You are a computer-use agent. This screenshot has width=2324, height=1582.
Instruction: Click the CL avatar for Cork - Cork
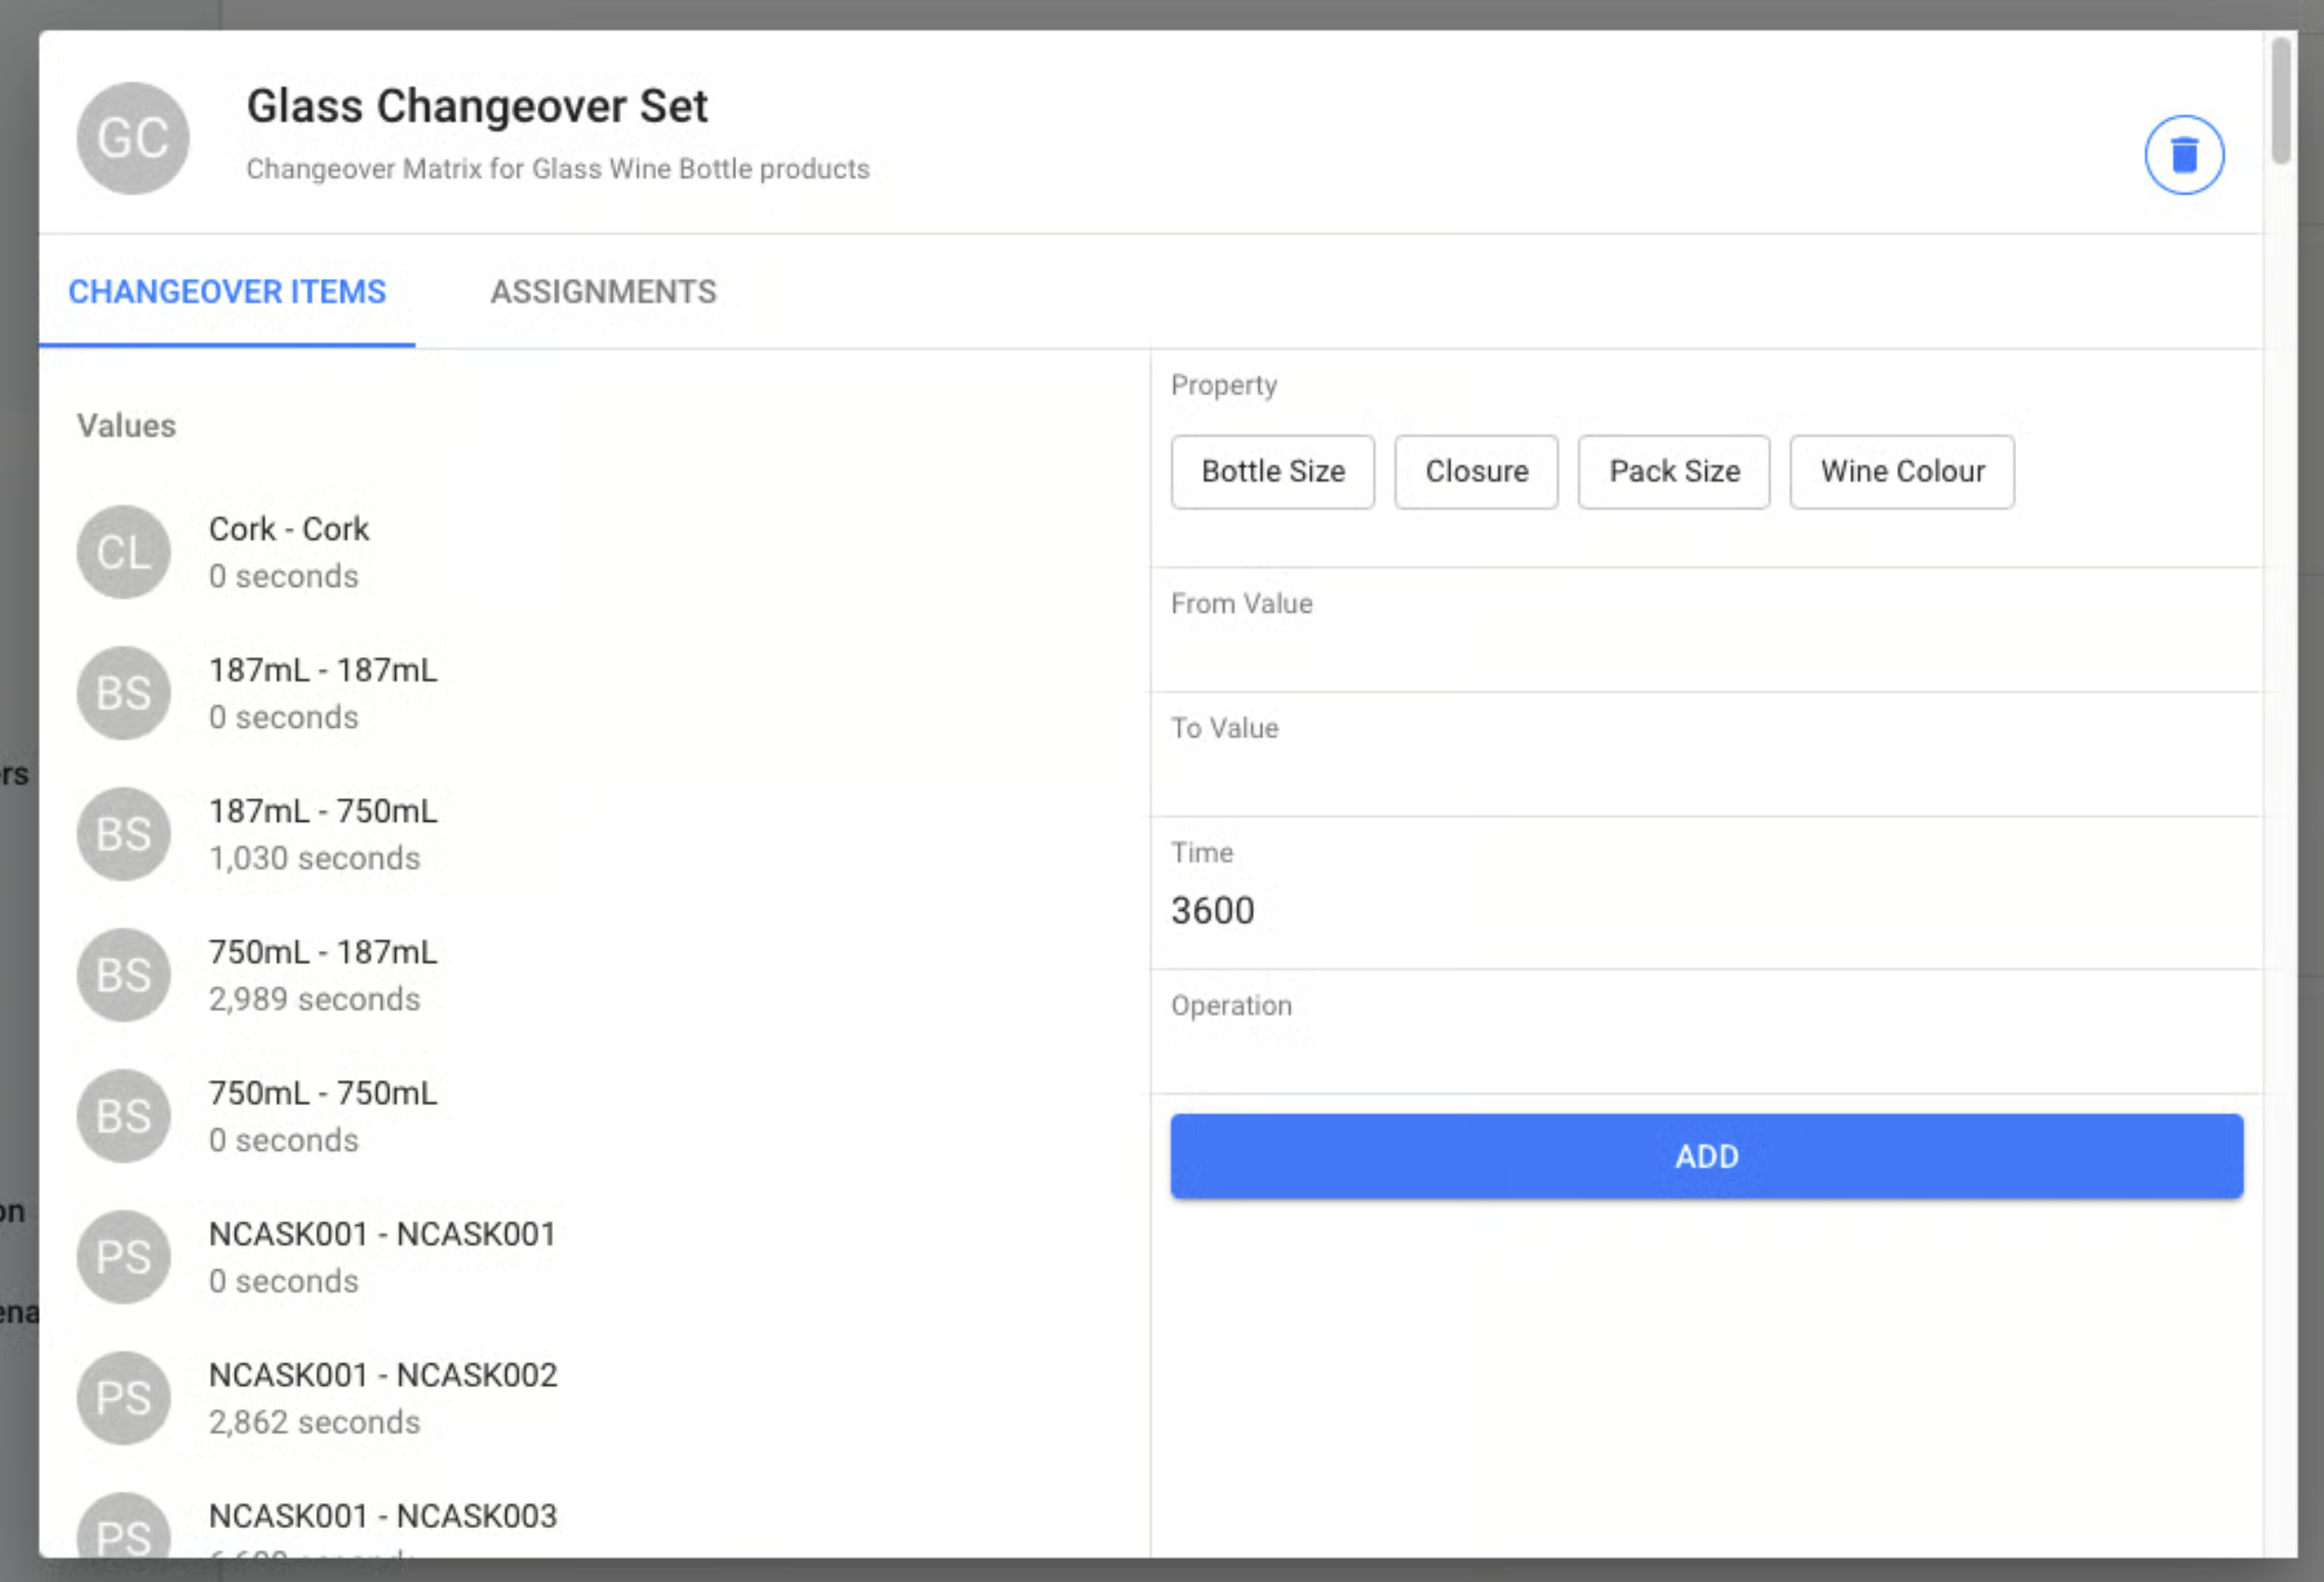(124, 552)
